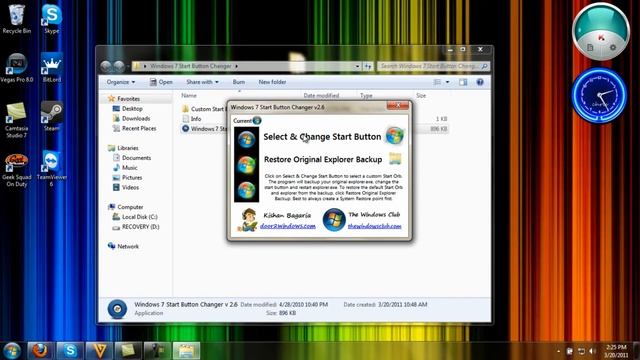The width and height of the screenshot is (640, 360).
Task: Open the BitLord desktop shortcut
Action: 51,68
